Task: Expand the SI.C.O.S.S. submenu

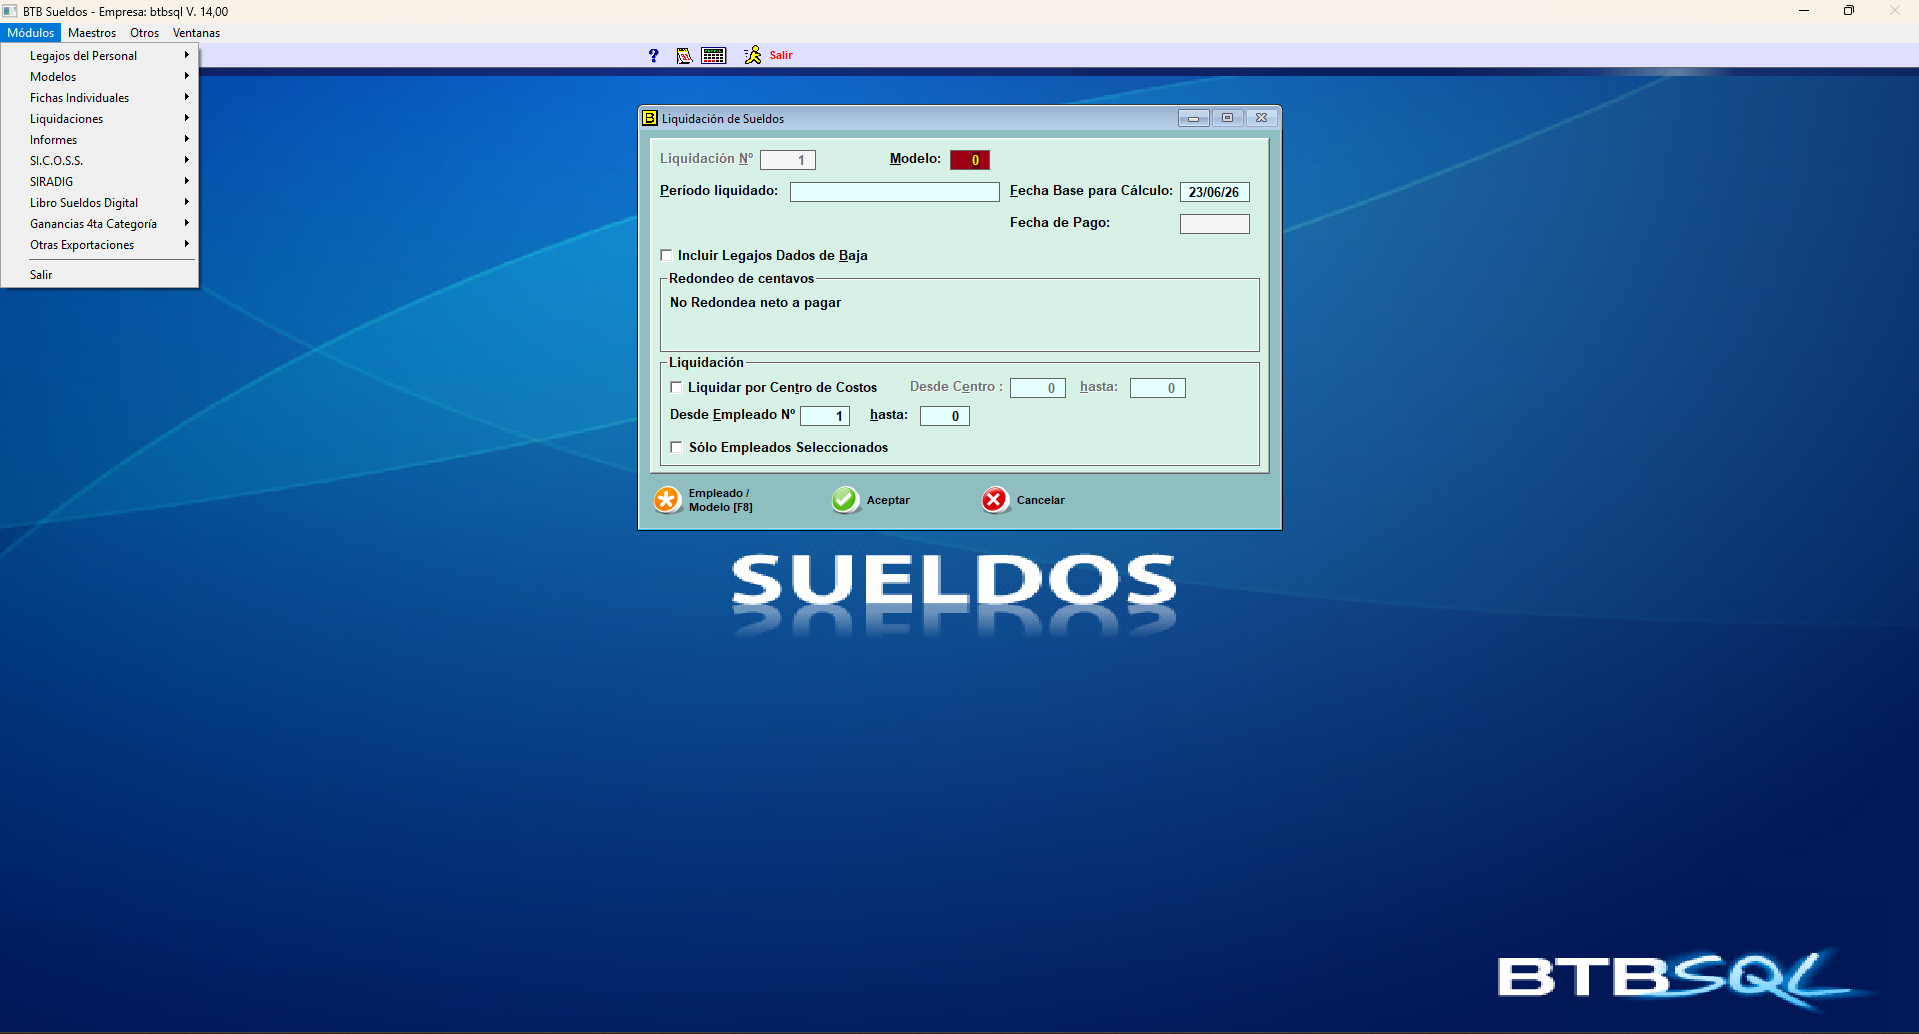Action: tap(99, 161)
